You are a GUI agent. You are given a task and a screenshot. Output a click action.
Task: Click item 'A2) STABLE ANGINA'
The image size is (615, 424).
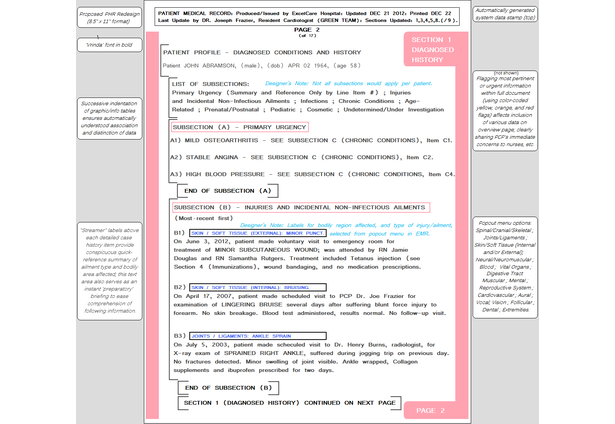[302, 157]
